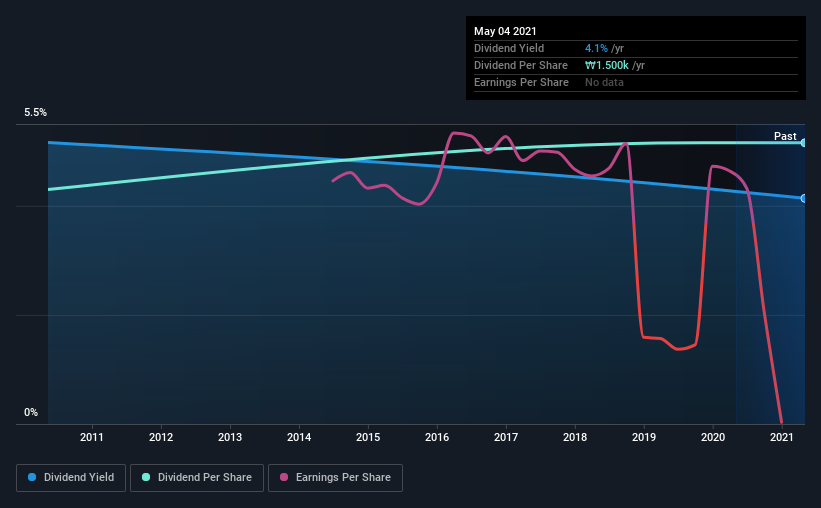This screenshot has width=821, height=508.
Task: Click the 2017 x-axis label
Action: pos(506,437)
